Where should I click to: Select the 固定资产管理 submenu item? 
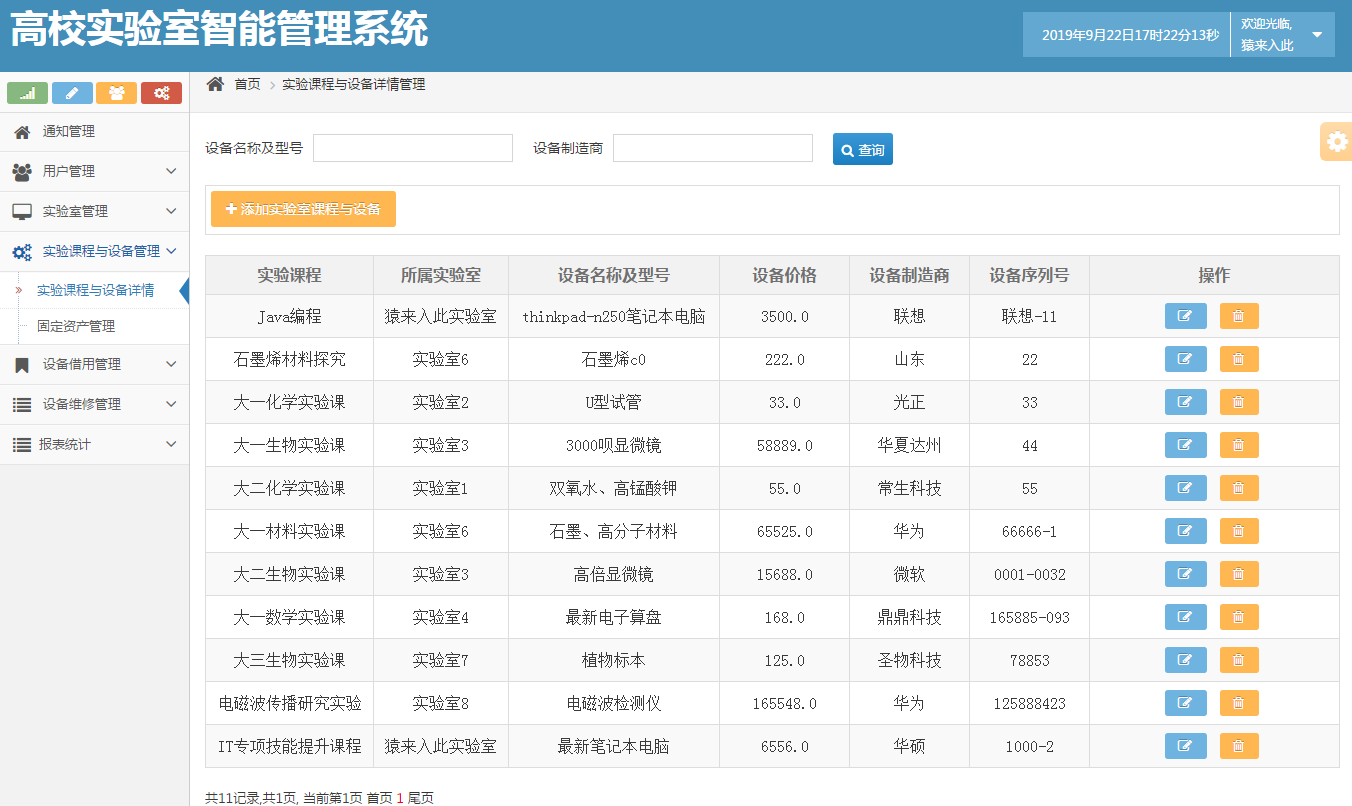click(x=76, y=326)
